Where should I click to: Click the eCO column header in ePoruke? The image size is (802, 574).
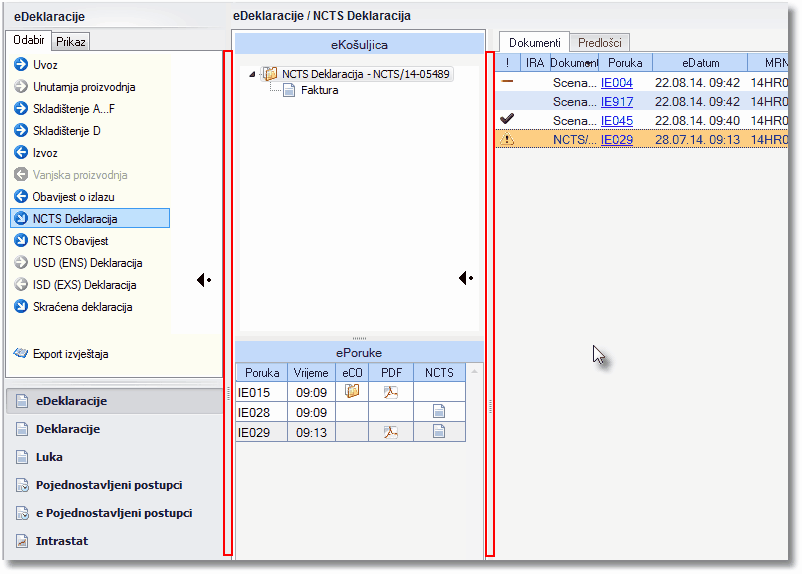352,373
